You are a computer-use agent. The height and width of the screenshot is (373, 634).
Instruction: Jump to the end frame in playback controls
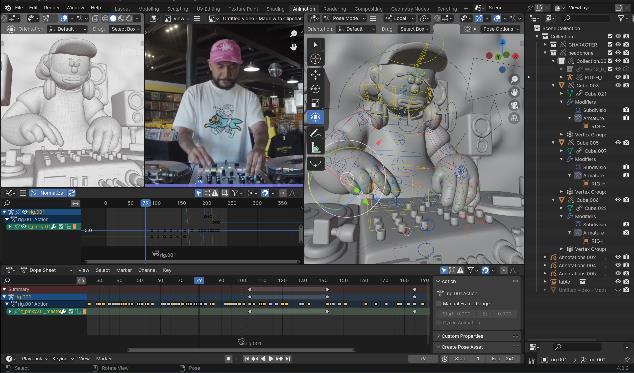click(x=288, y=359)
